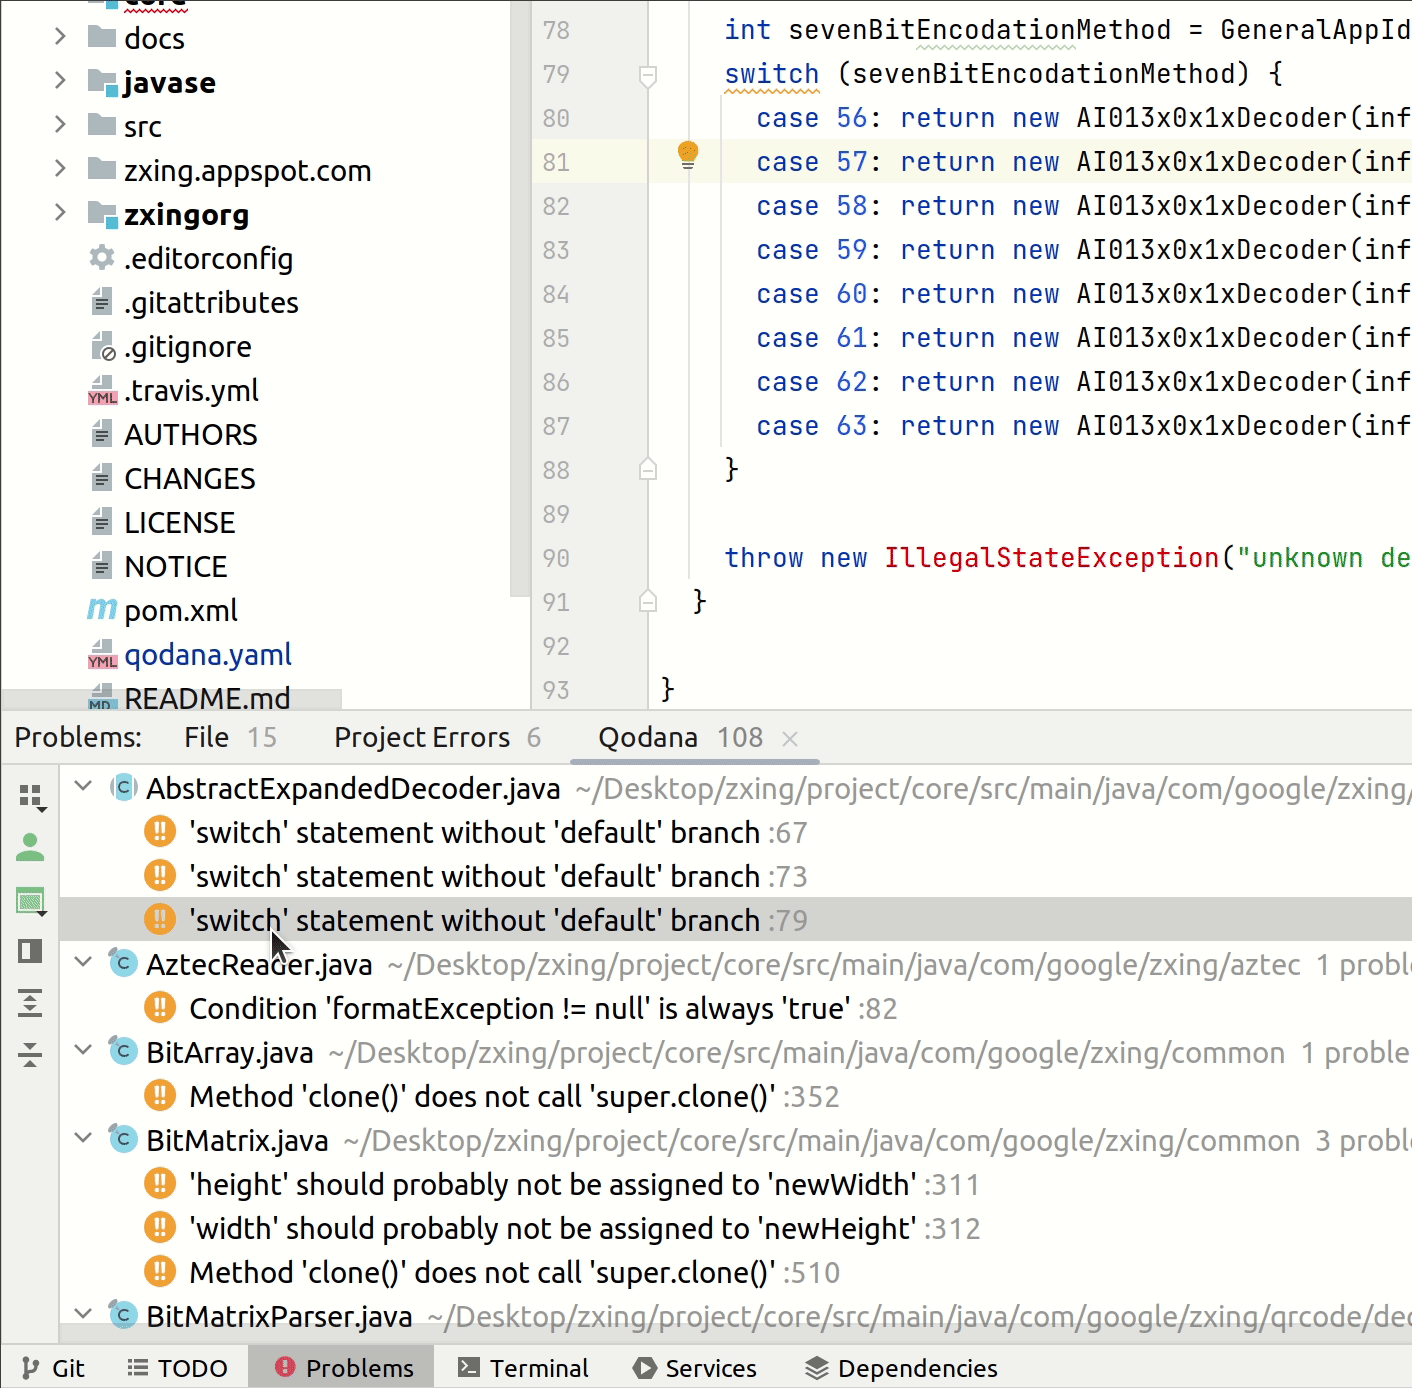Image resolution: width=1412 pixels, height=1388 pixels.
Task: Close the Qodana tab
Action: (790, 739)
